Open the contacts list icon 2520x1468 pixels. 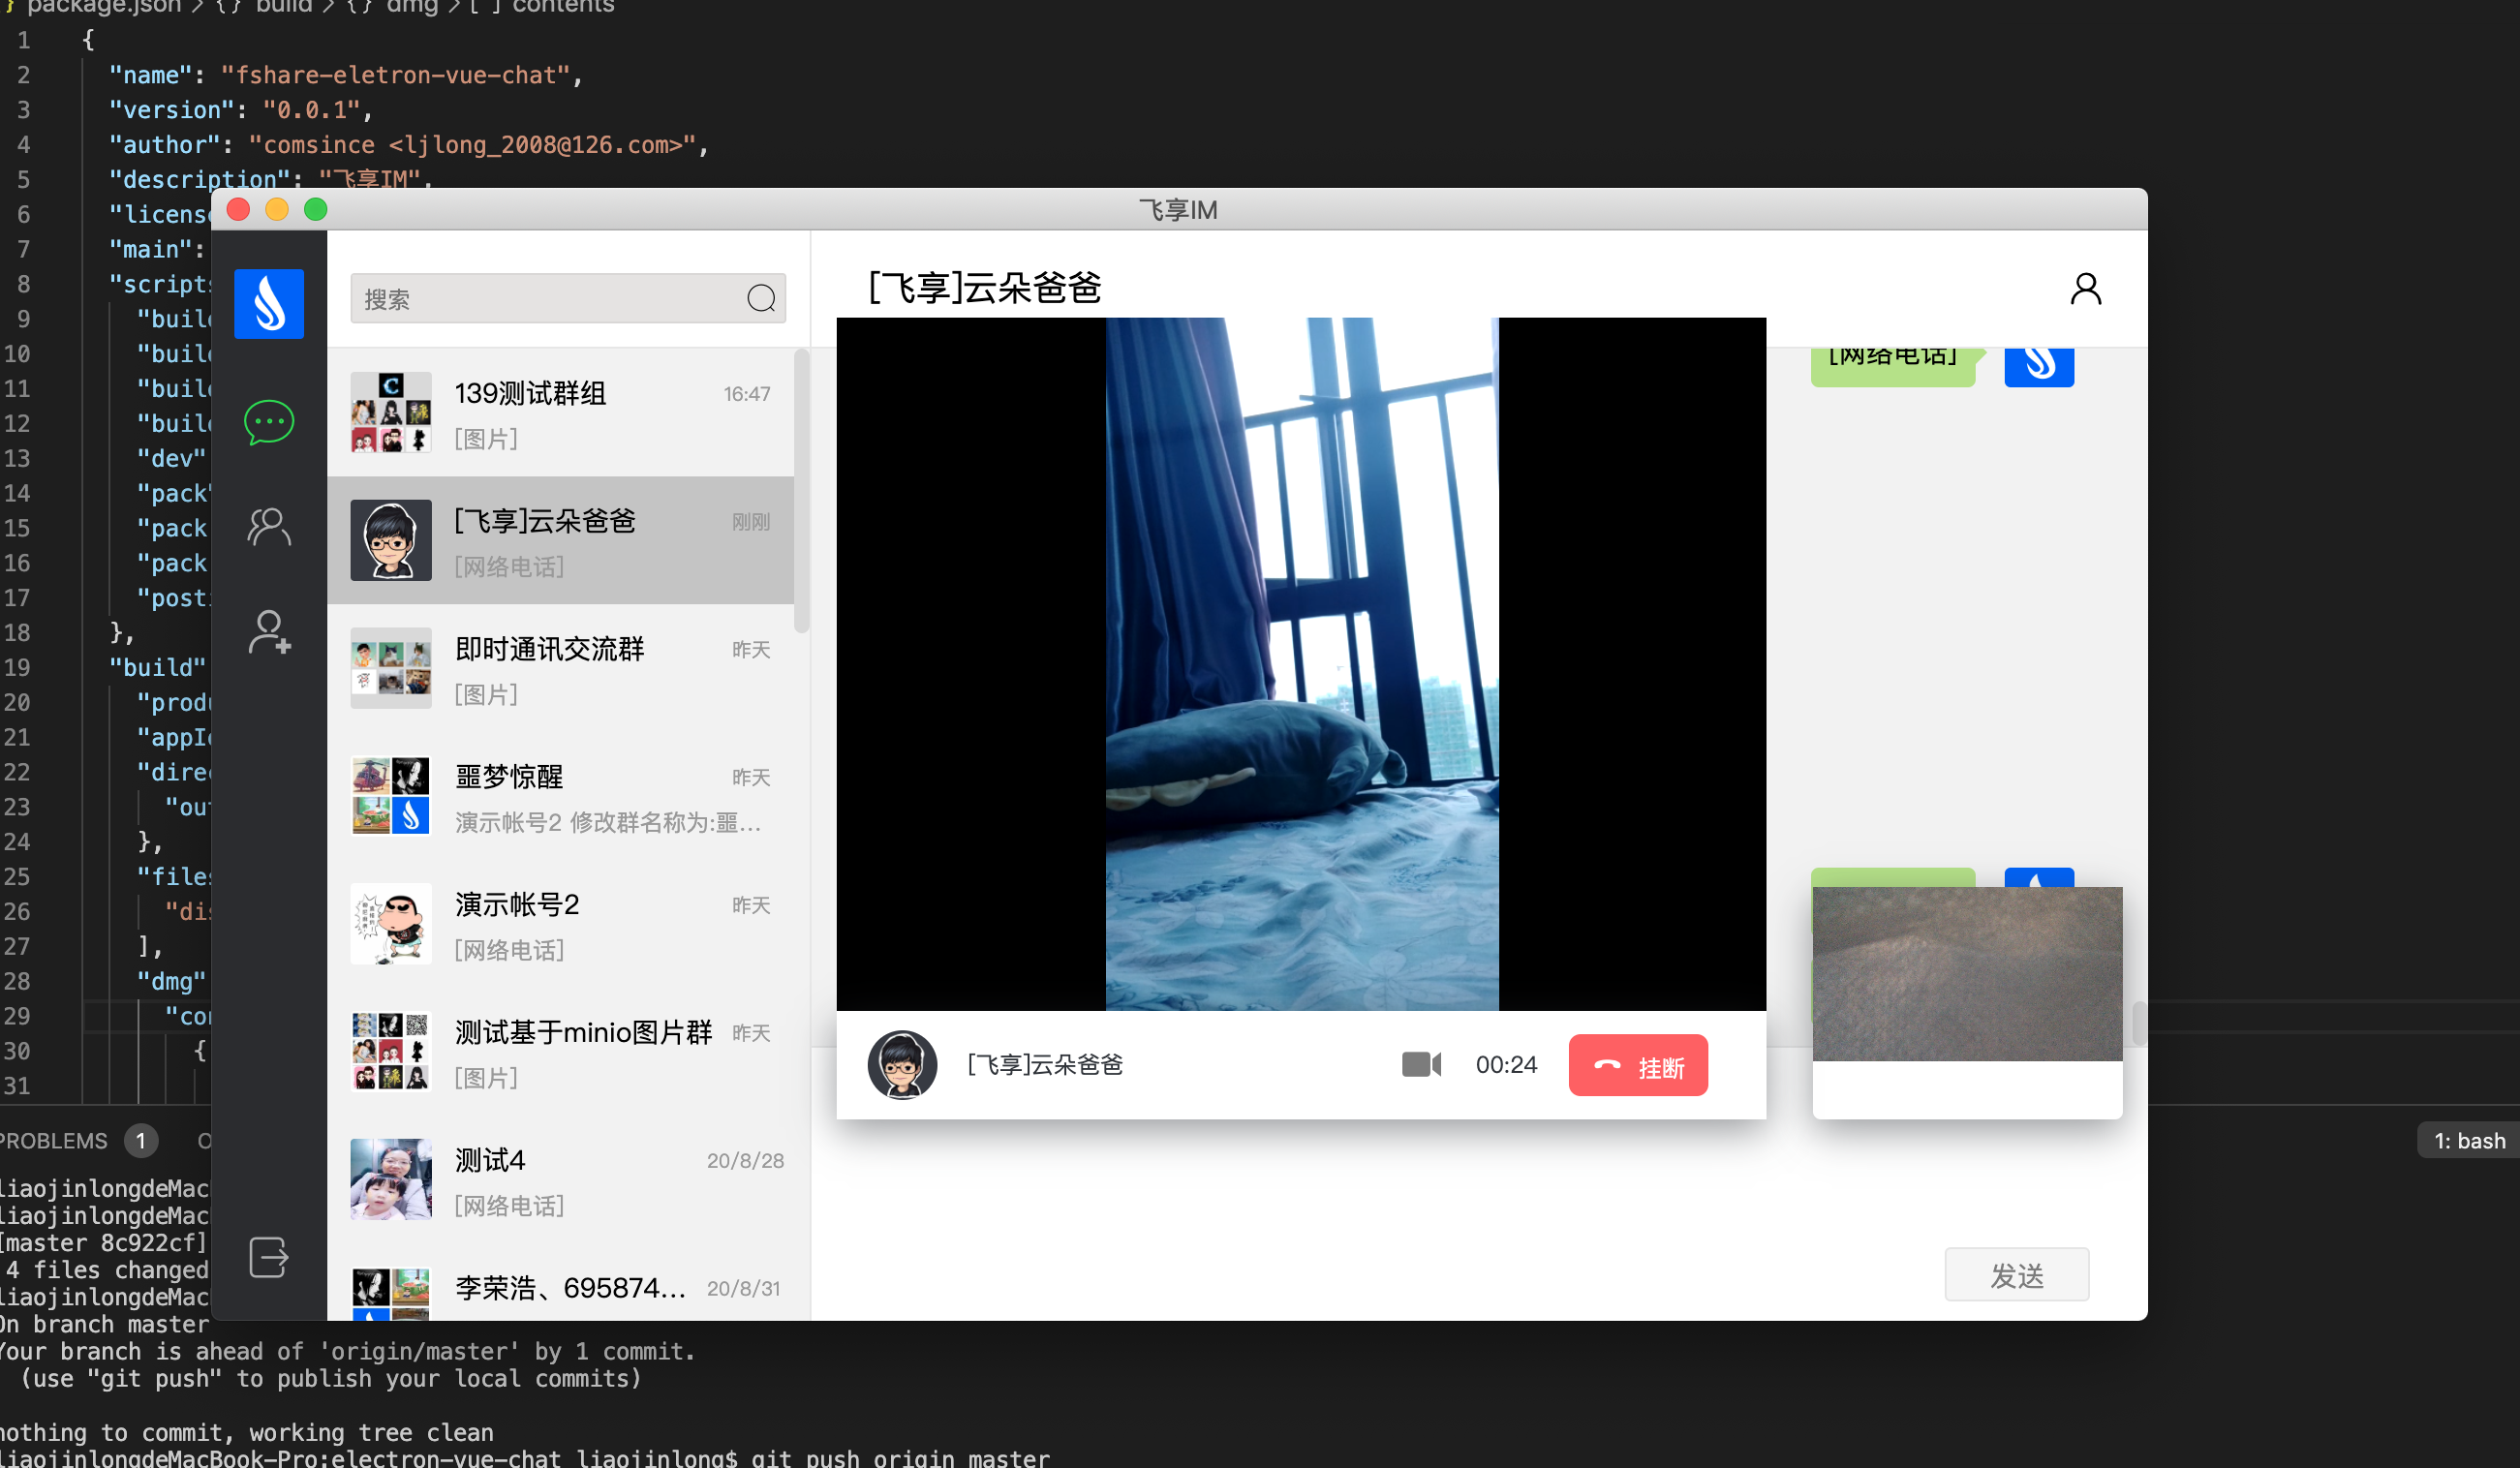point(269,526)
